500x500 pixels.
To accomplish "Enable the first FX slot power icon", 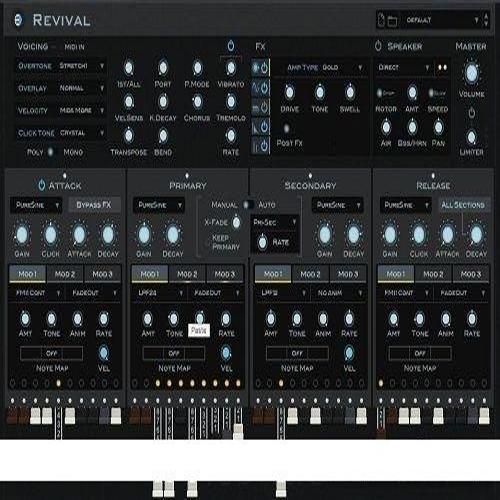I will (264, 68).
